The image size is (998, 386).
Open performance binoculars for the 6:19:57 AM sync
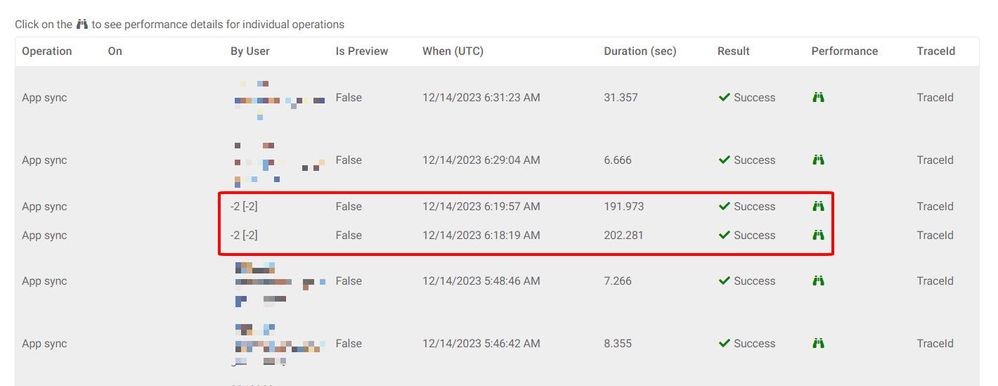(x=819, y=206)
